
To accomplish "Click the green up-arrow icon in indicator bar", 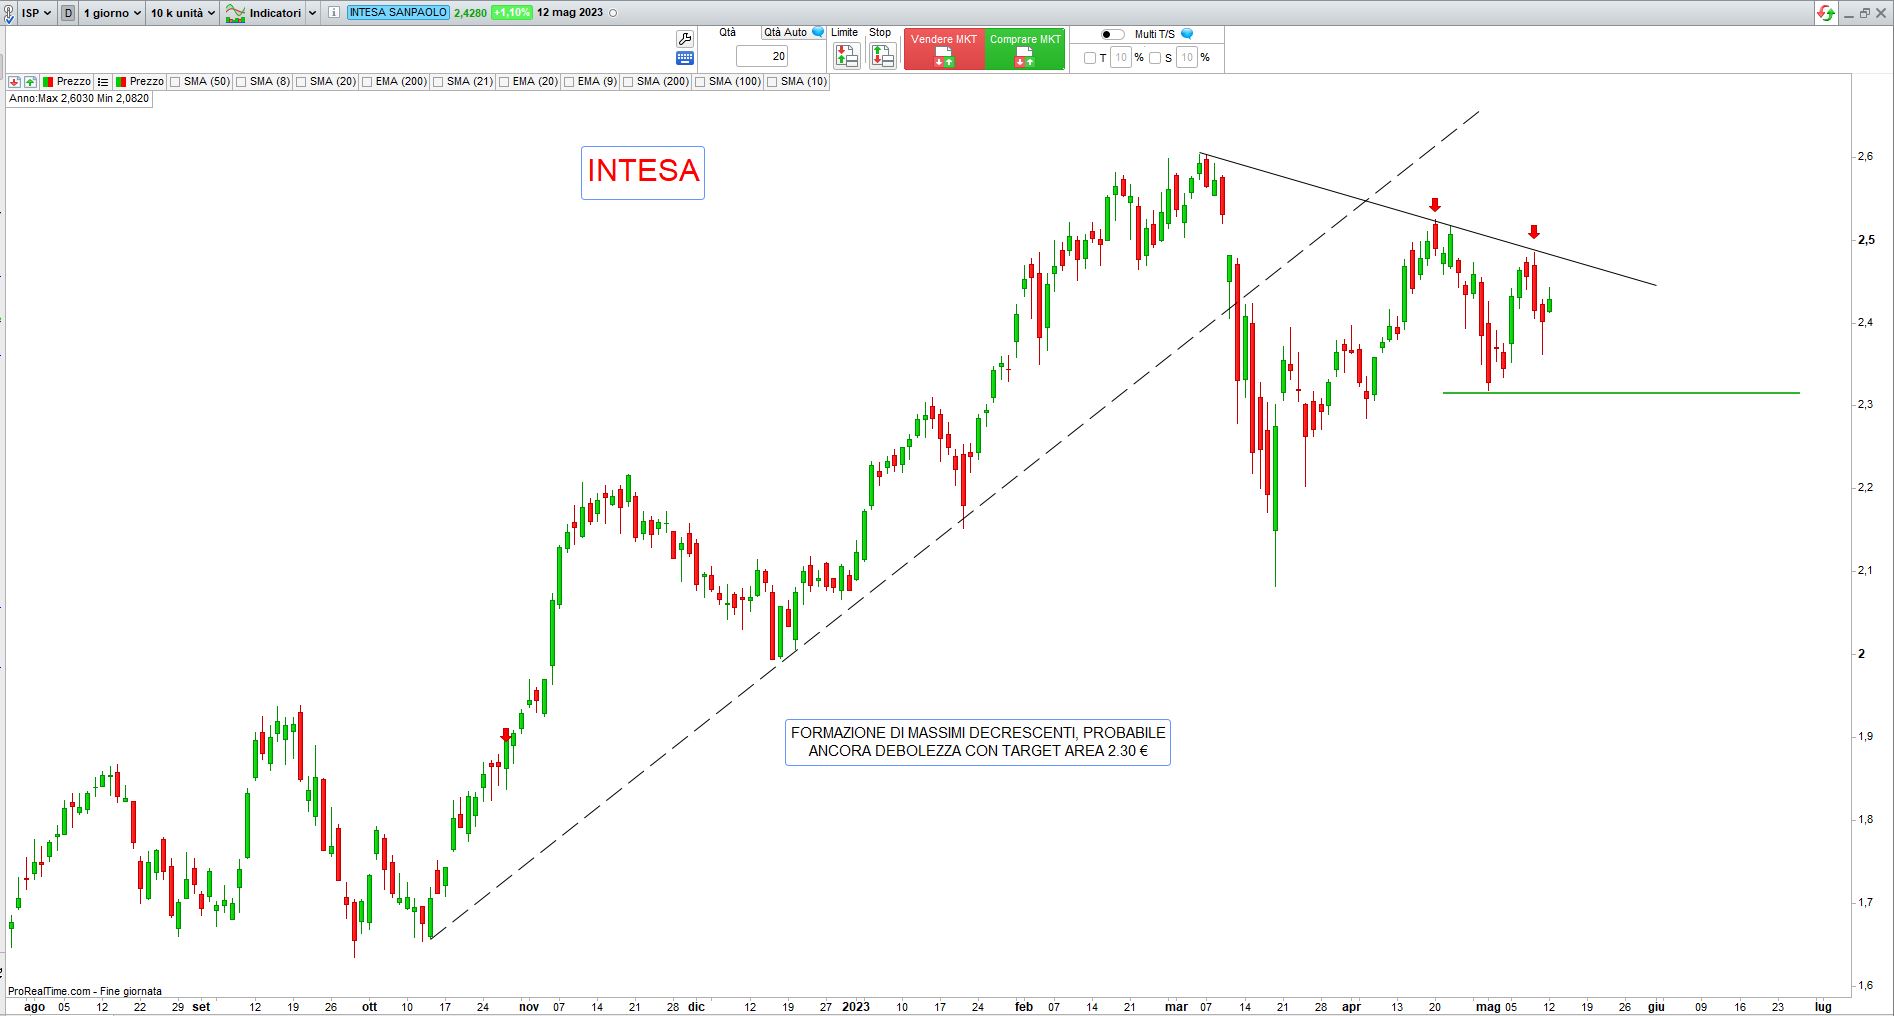I will click(31, 82).
